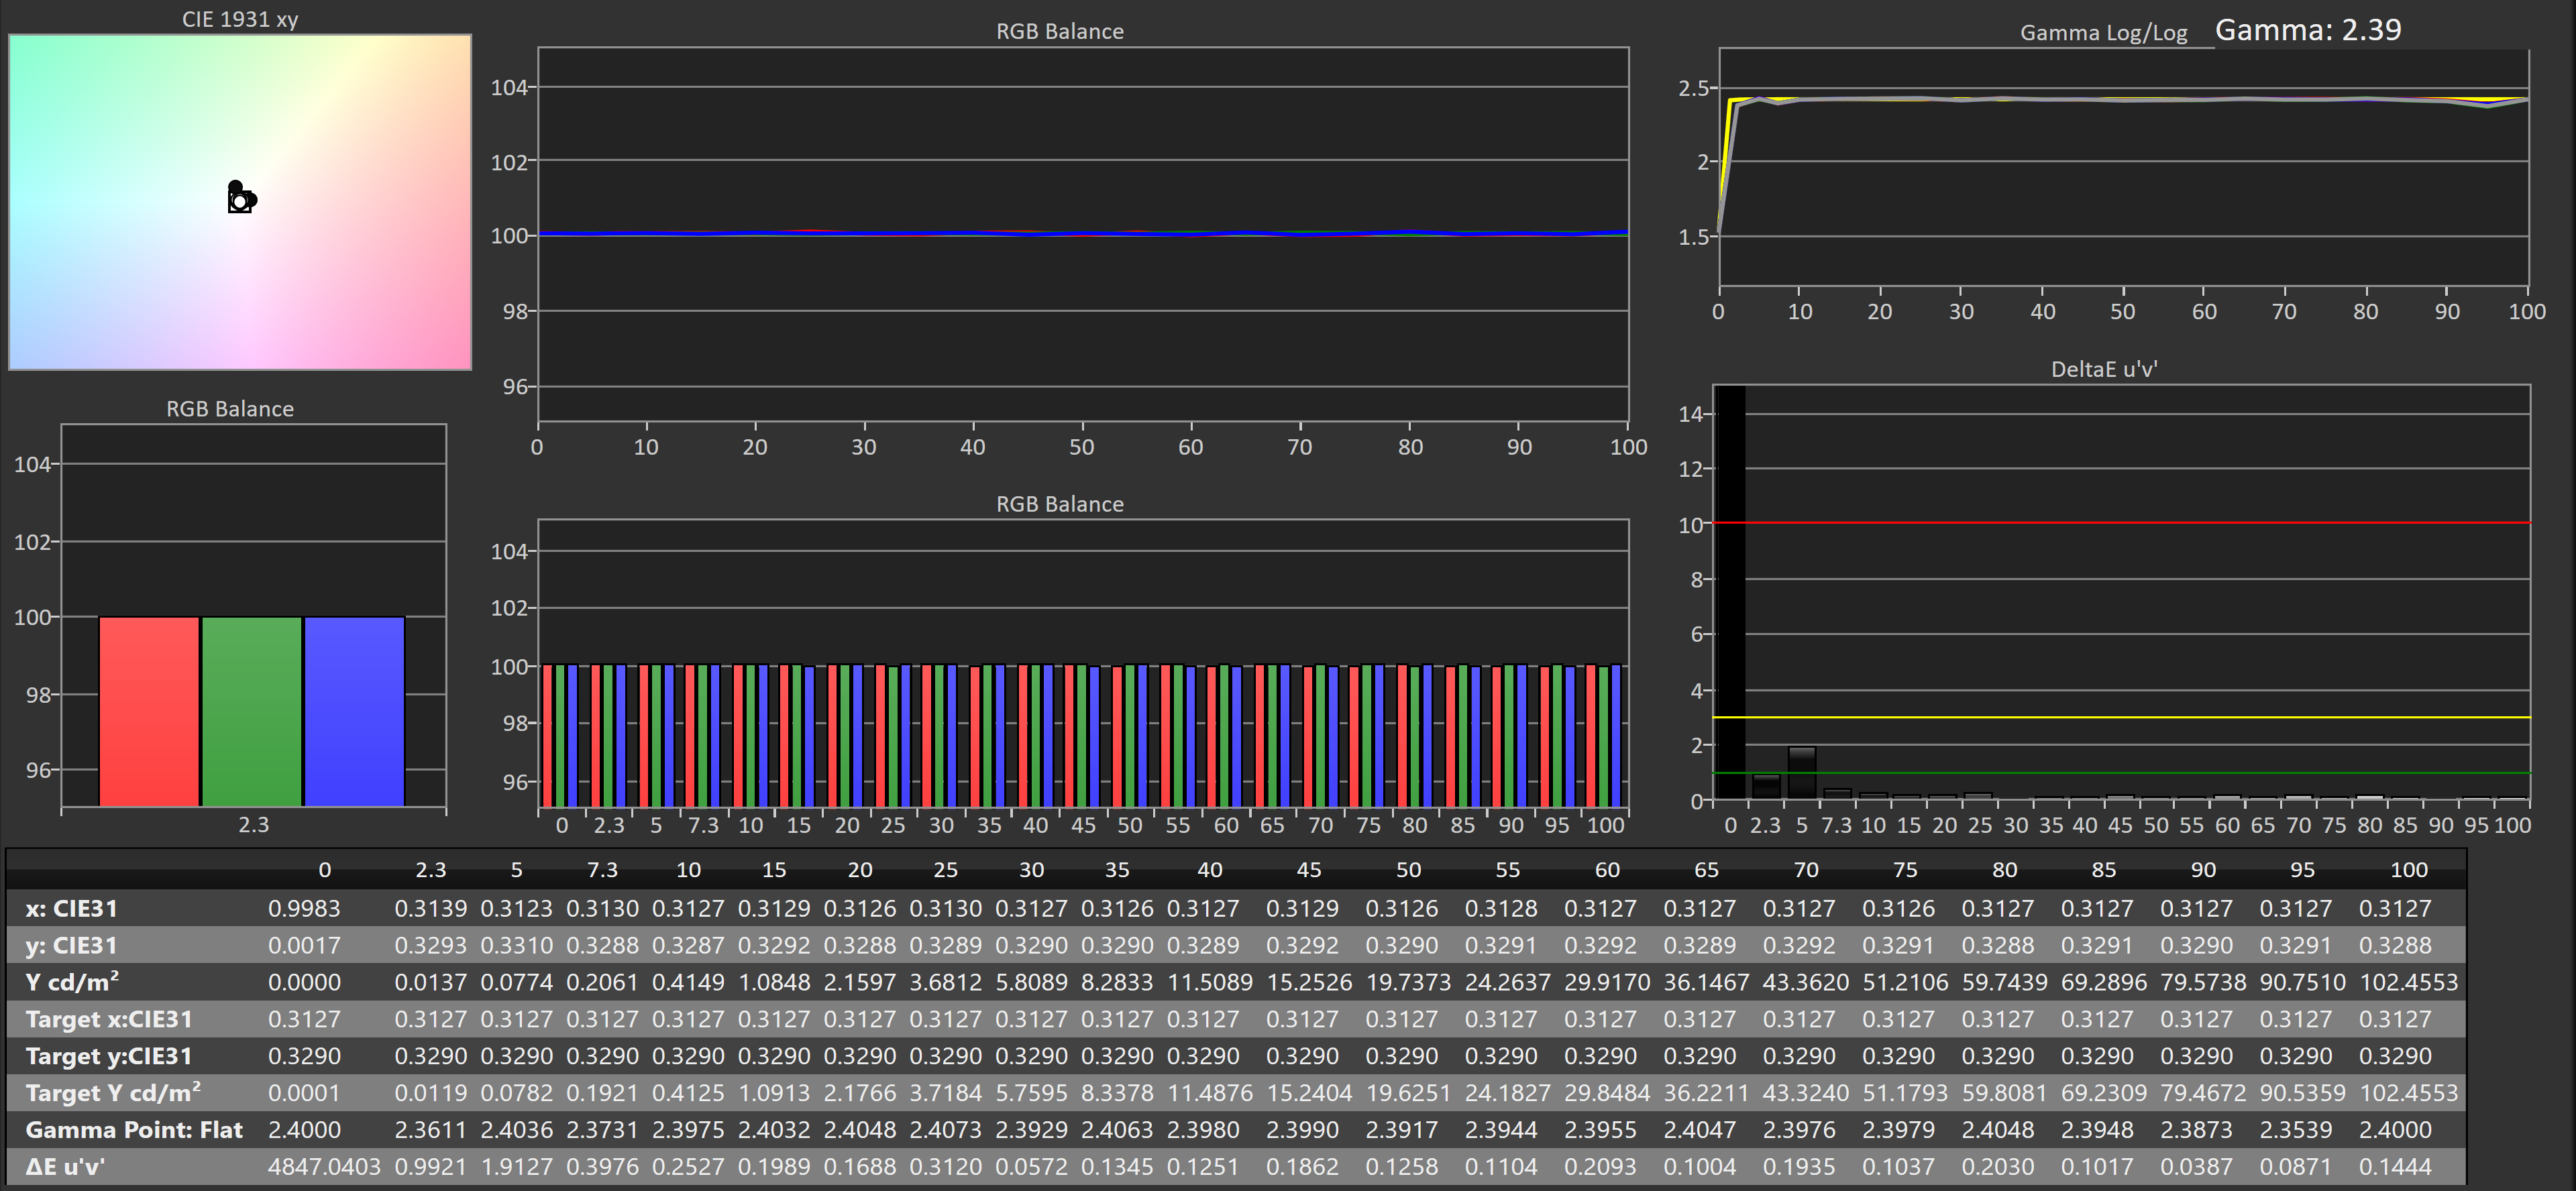Select column header 100 in data table

(2408, 870)
